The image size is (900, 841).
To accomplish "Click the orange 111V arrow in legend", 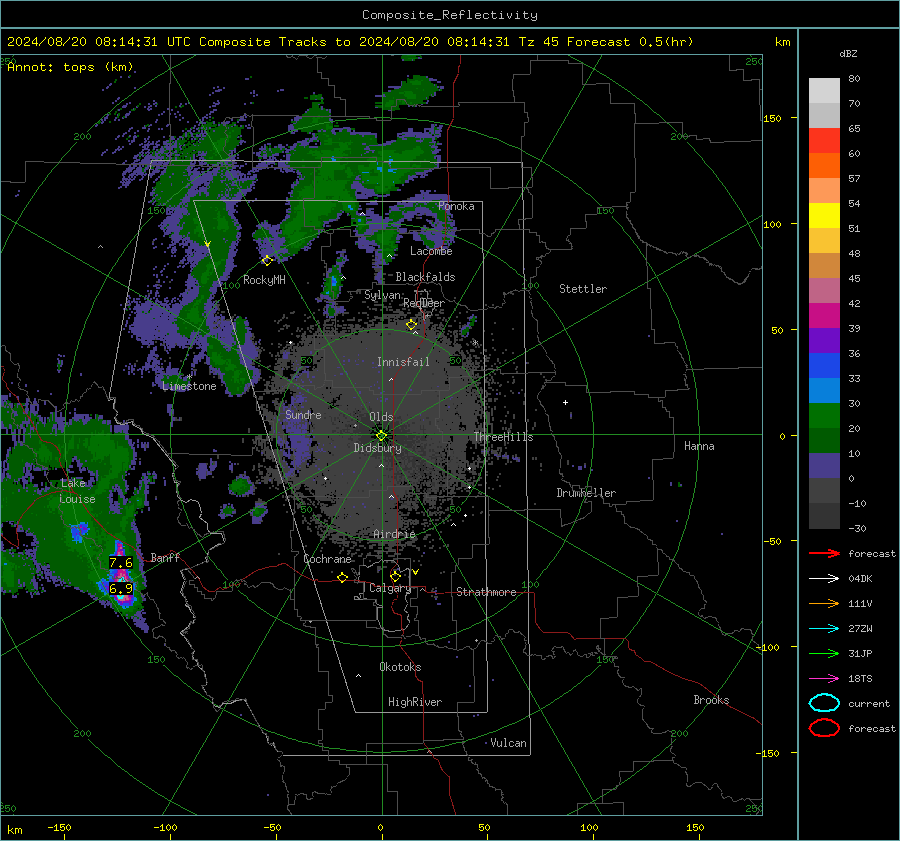I will [x=824, y=603].
